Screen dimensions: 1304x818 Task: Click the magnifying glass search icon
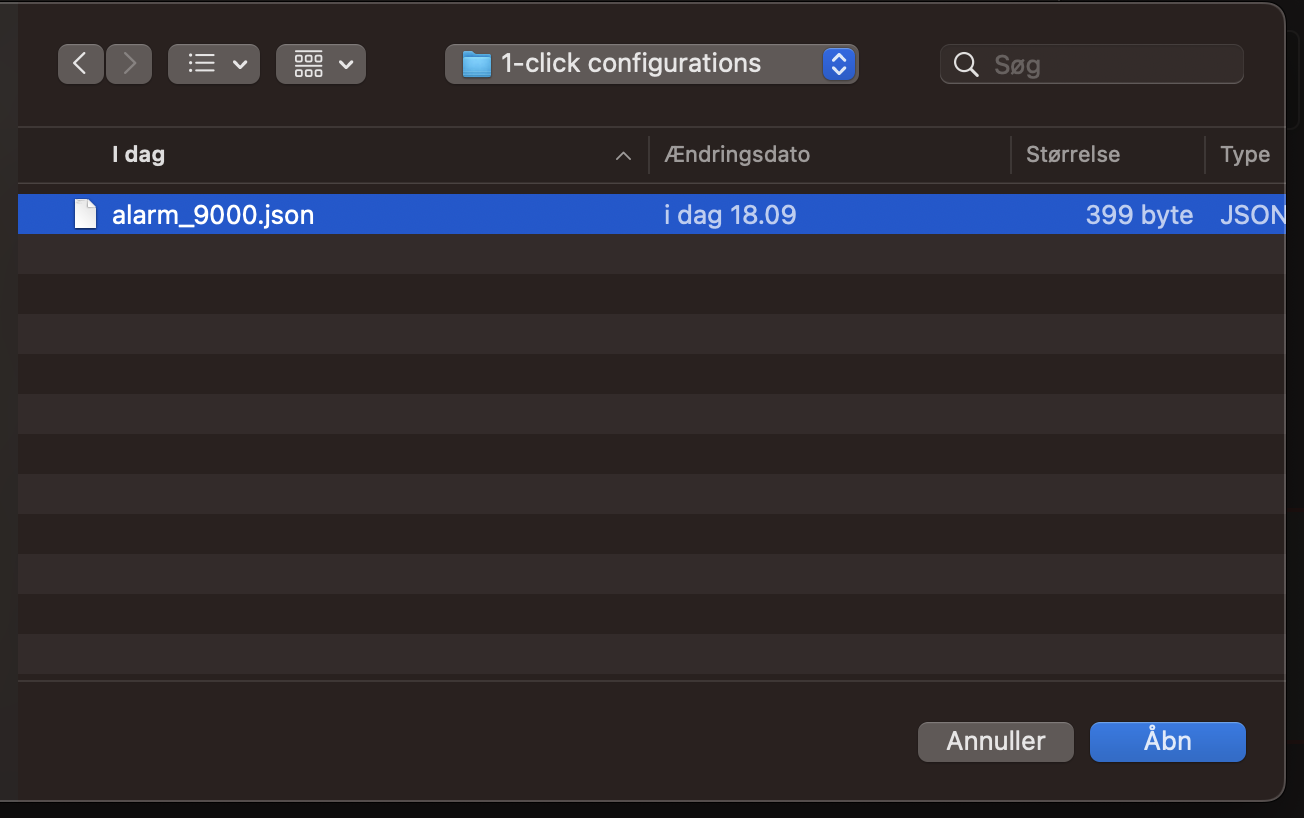pos(966,65)
